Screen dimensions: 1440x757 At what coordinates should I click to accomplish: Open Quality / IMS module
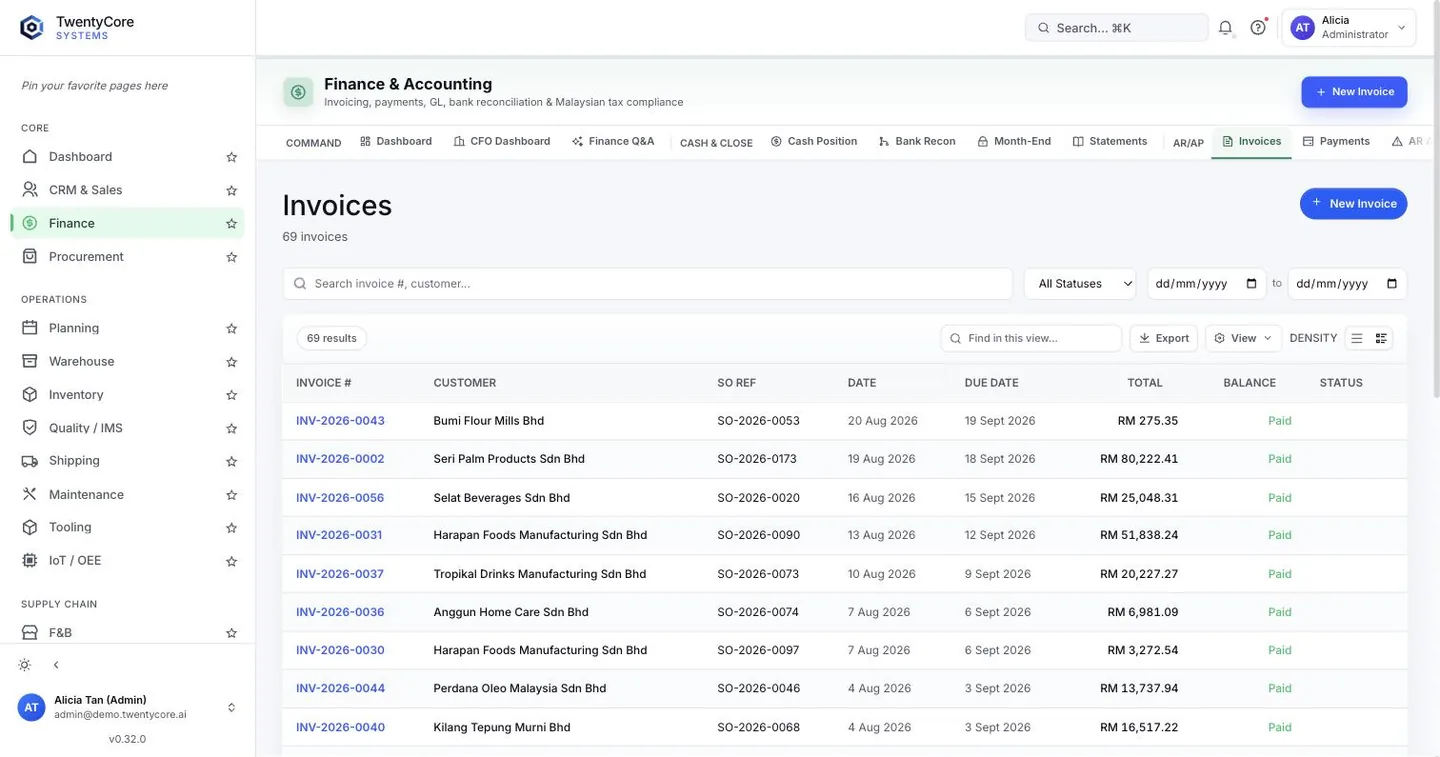[127, 428]
